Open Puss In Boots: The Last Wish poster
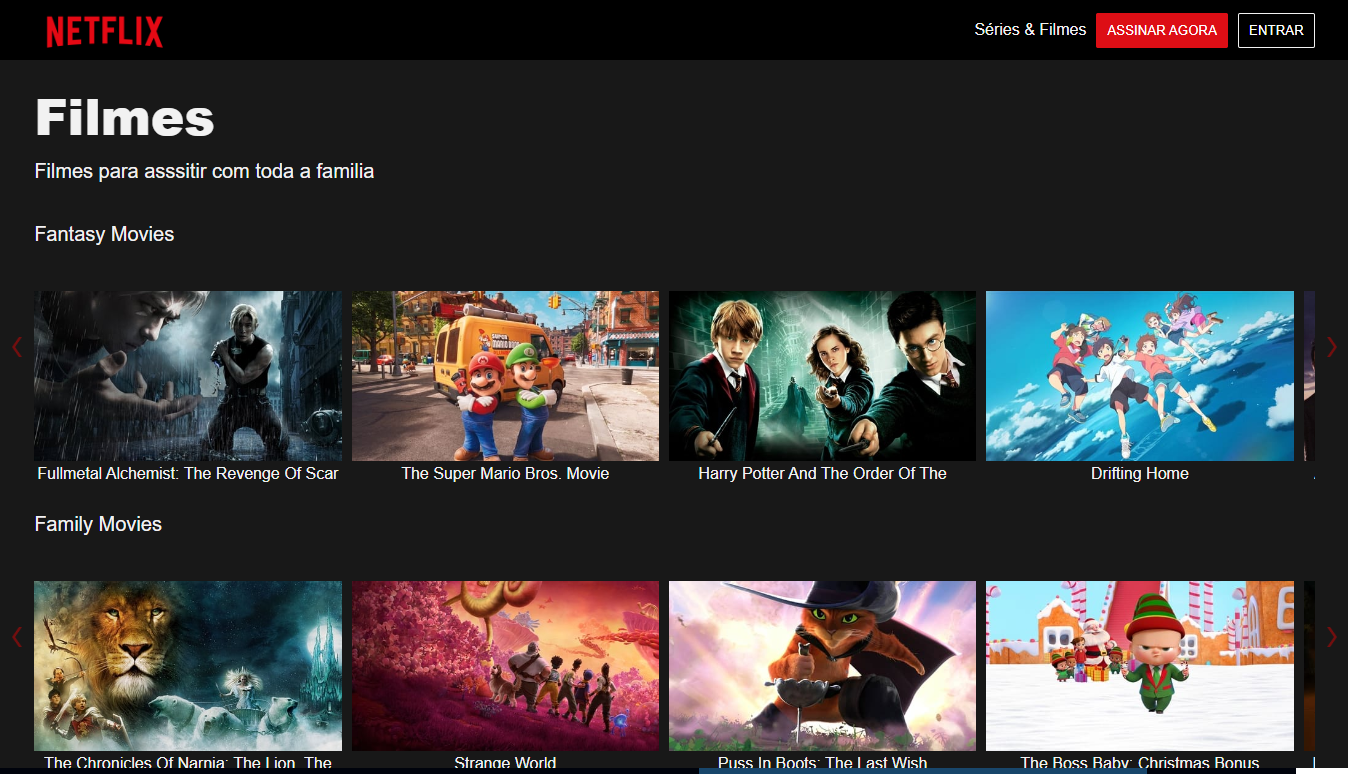1348x774 pixels. point(822,665)
